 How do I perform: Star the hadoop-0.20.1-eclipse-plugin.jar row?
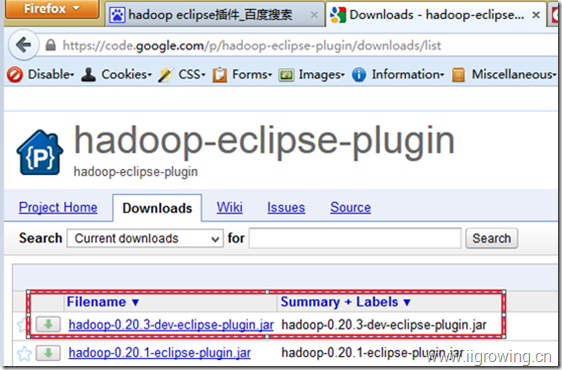pos(24,354)
